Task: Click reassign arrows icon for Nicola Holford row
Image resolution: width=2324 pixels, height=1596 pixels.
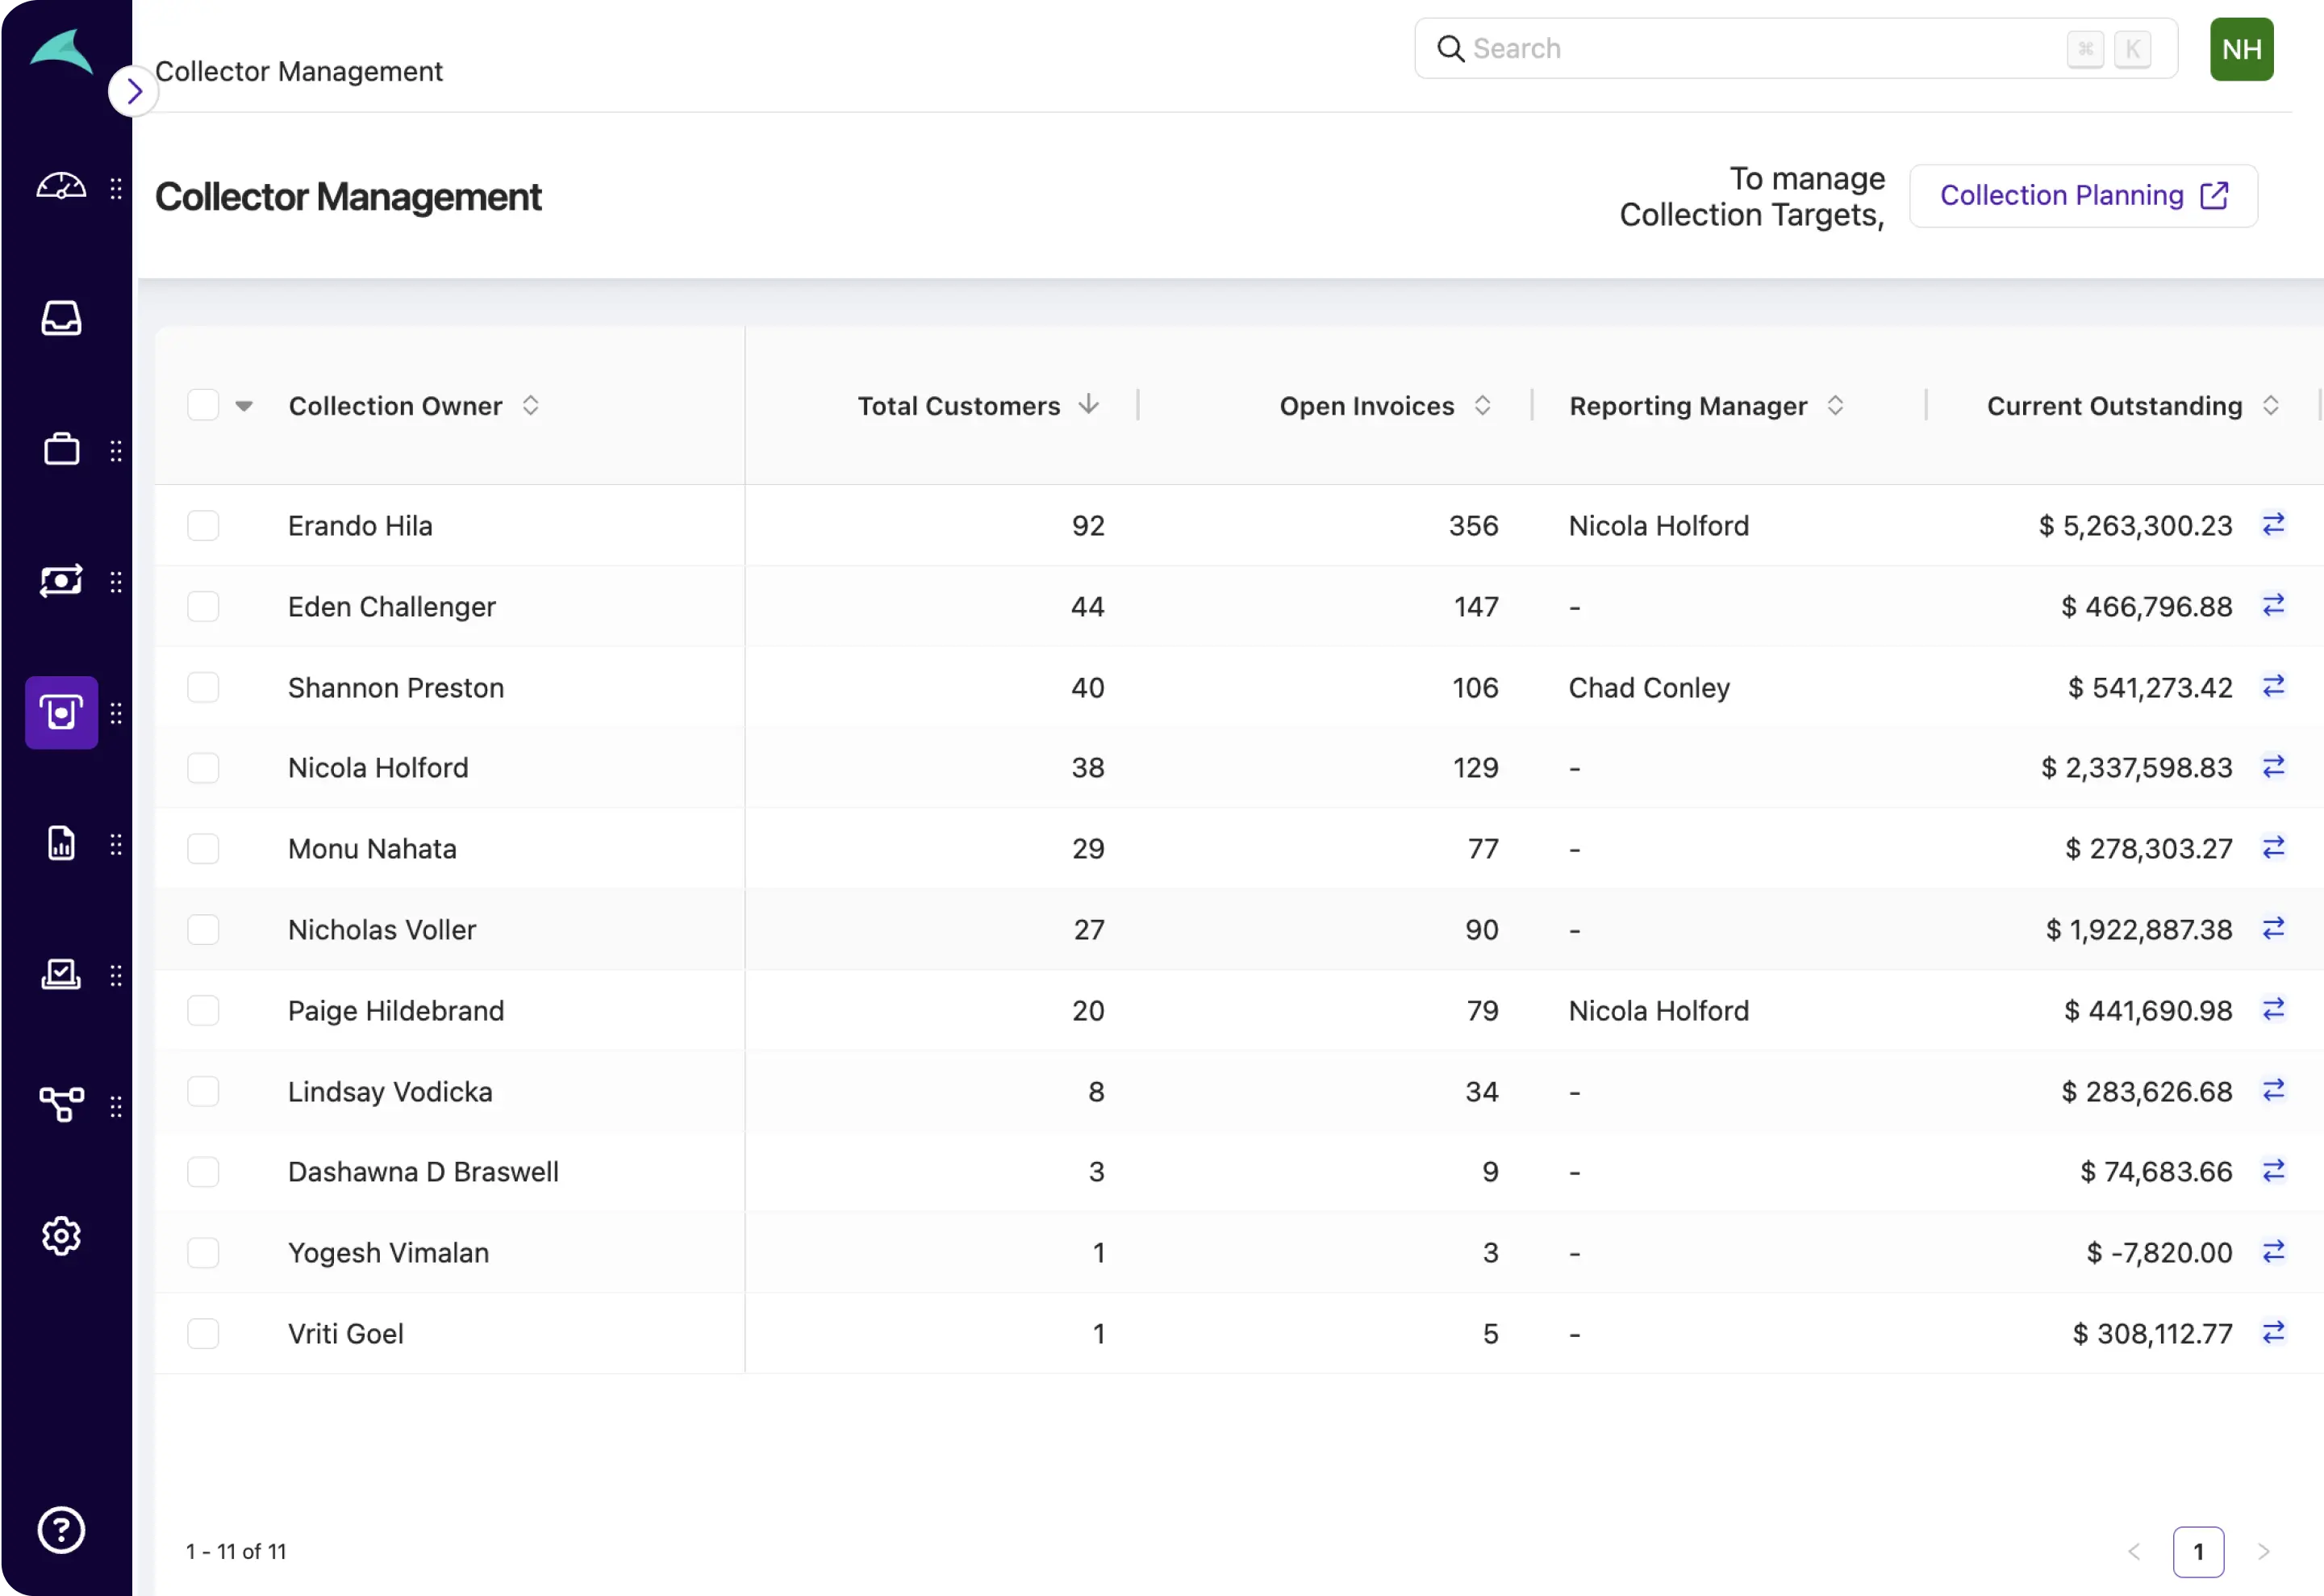Action: point(2273,767)
